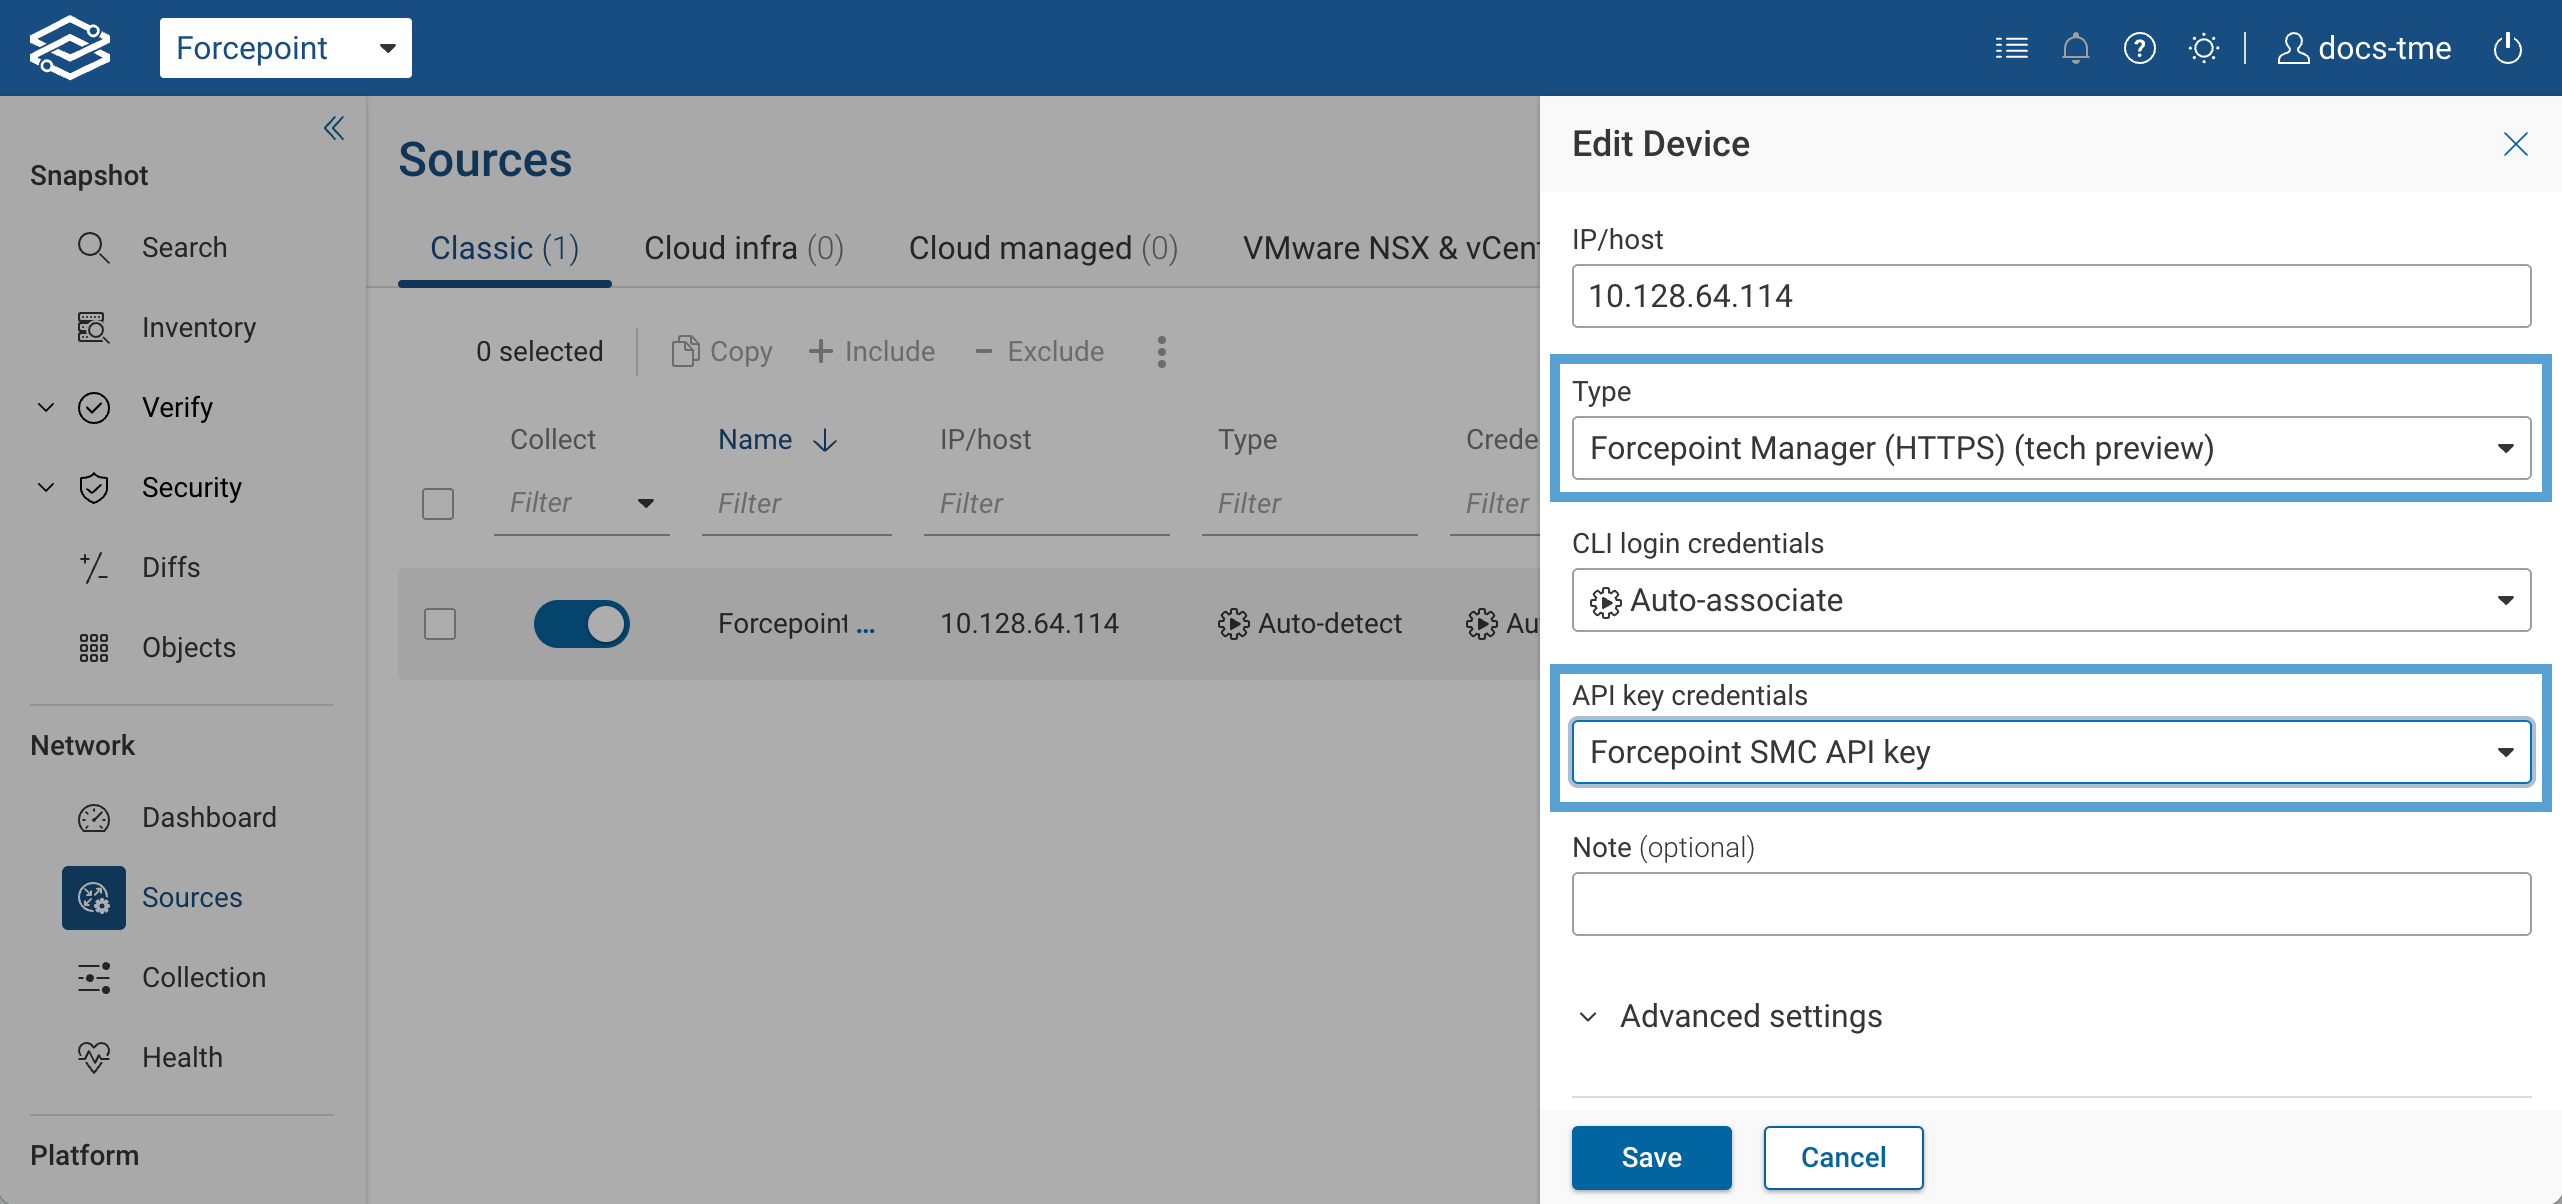
Task: Open the Search panel in the sidebar
Action: tap(184, 247)
